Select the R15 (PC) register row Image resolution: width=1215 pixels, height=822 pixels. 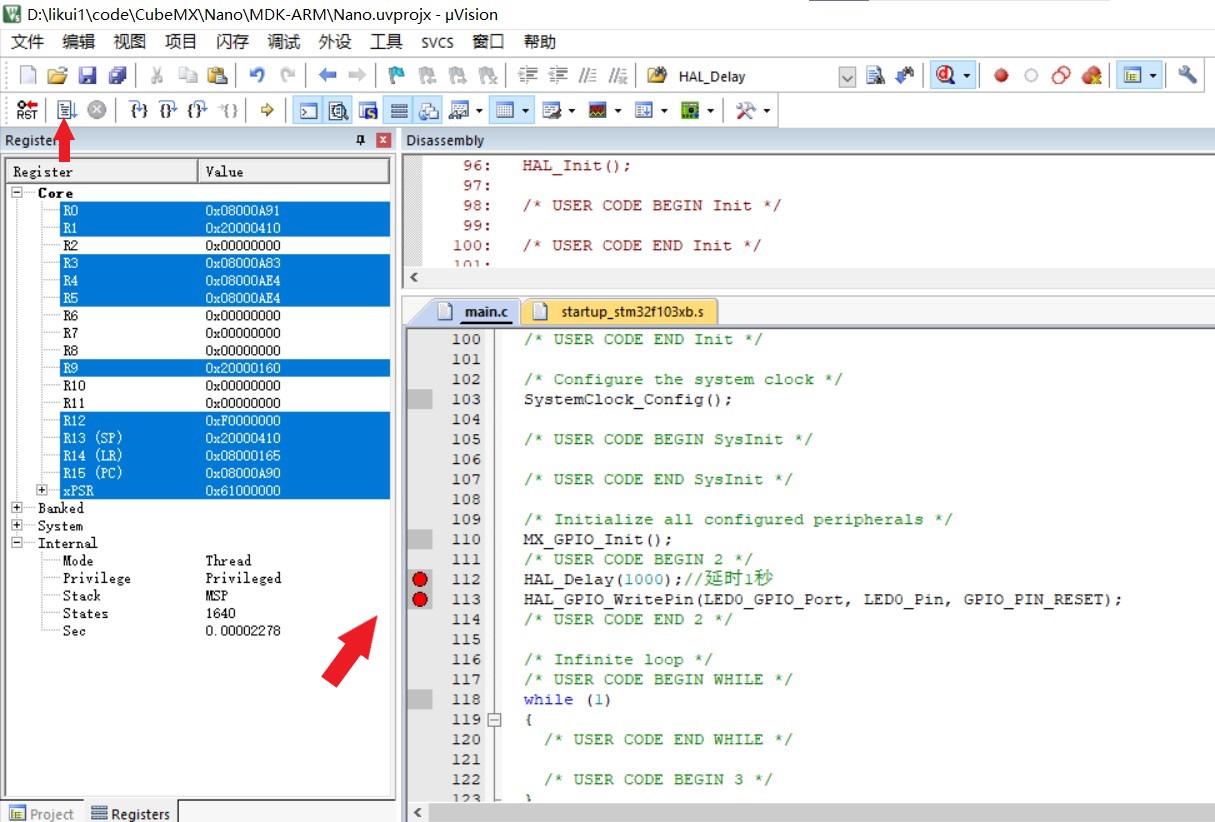click(x=225, y=473)
